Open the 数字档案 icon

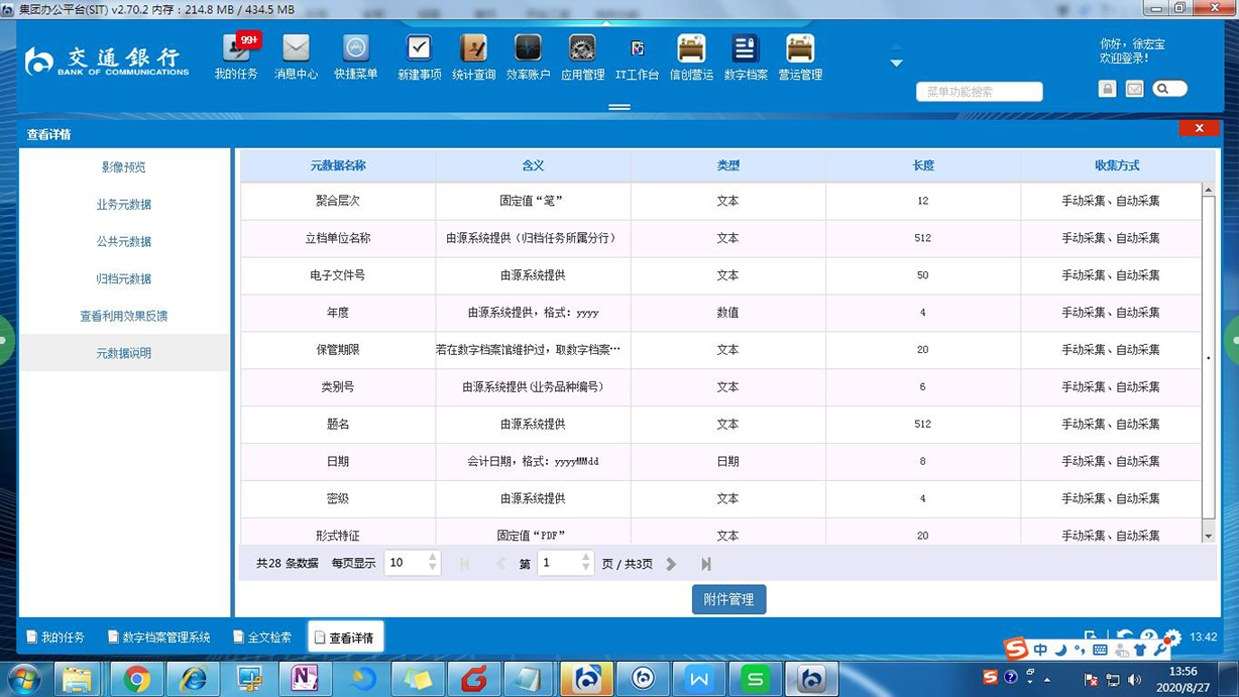click(745, 57)
